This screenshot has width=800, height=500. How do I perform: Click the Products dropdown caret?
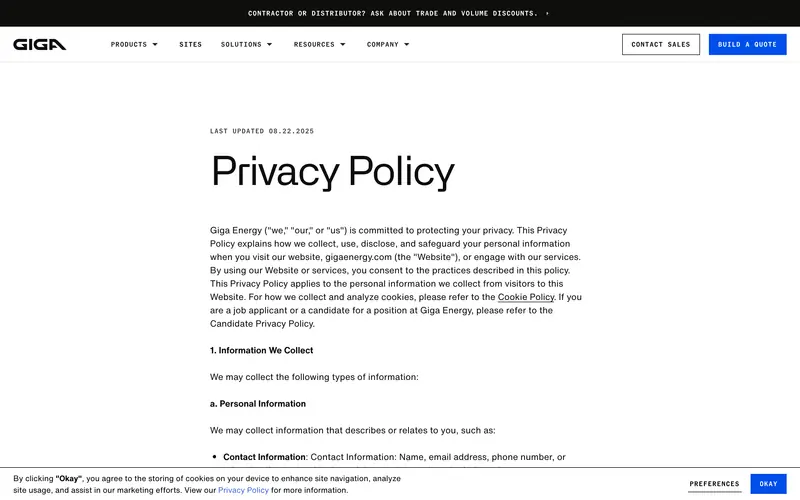155,45
